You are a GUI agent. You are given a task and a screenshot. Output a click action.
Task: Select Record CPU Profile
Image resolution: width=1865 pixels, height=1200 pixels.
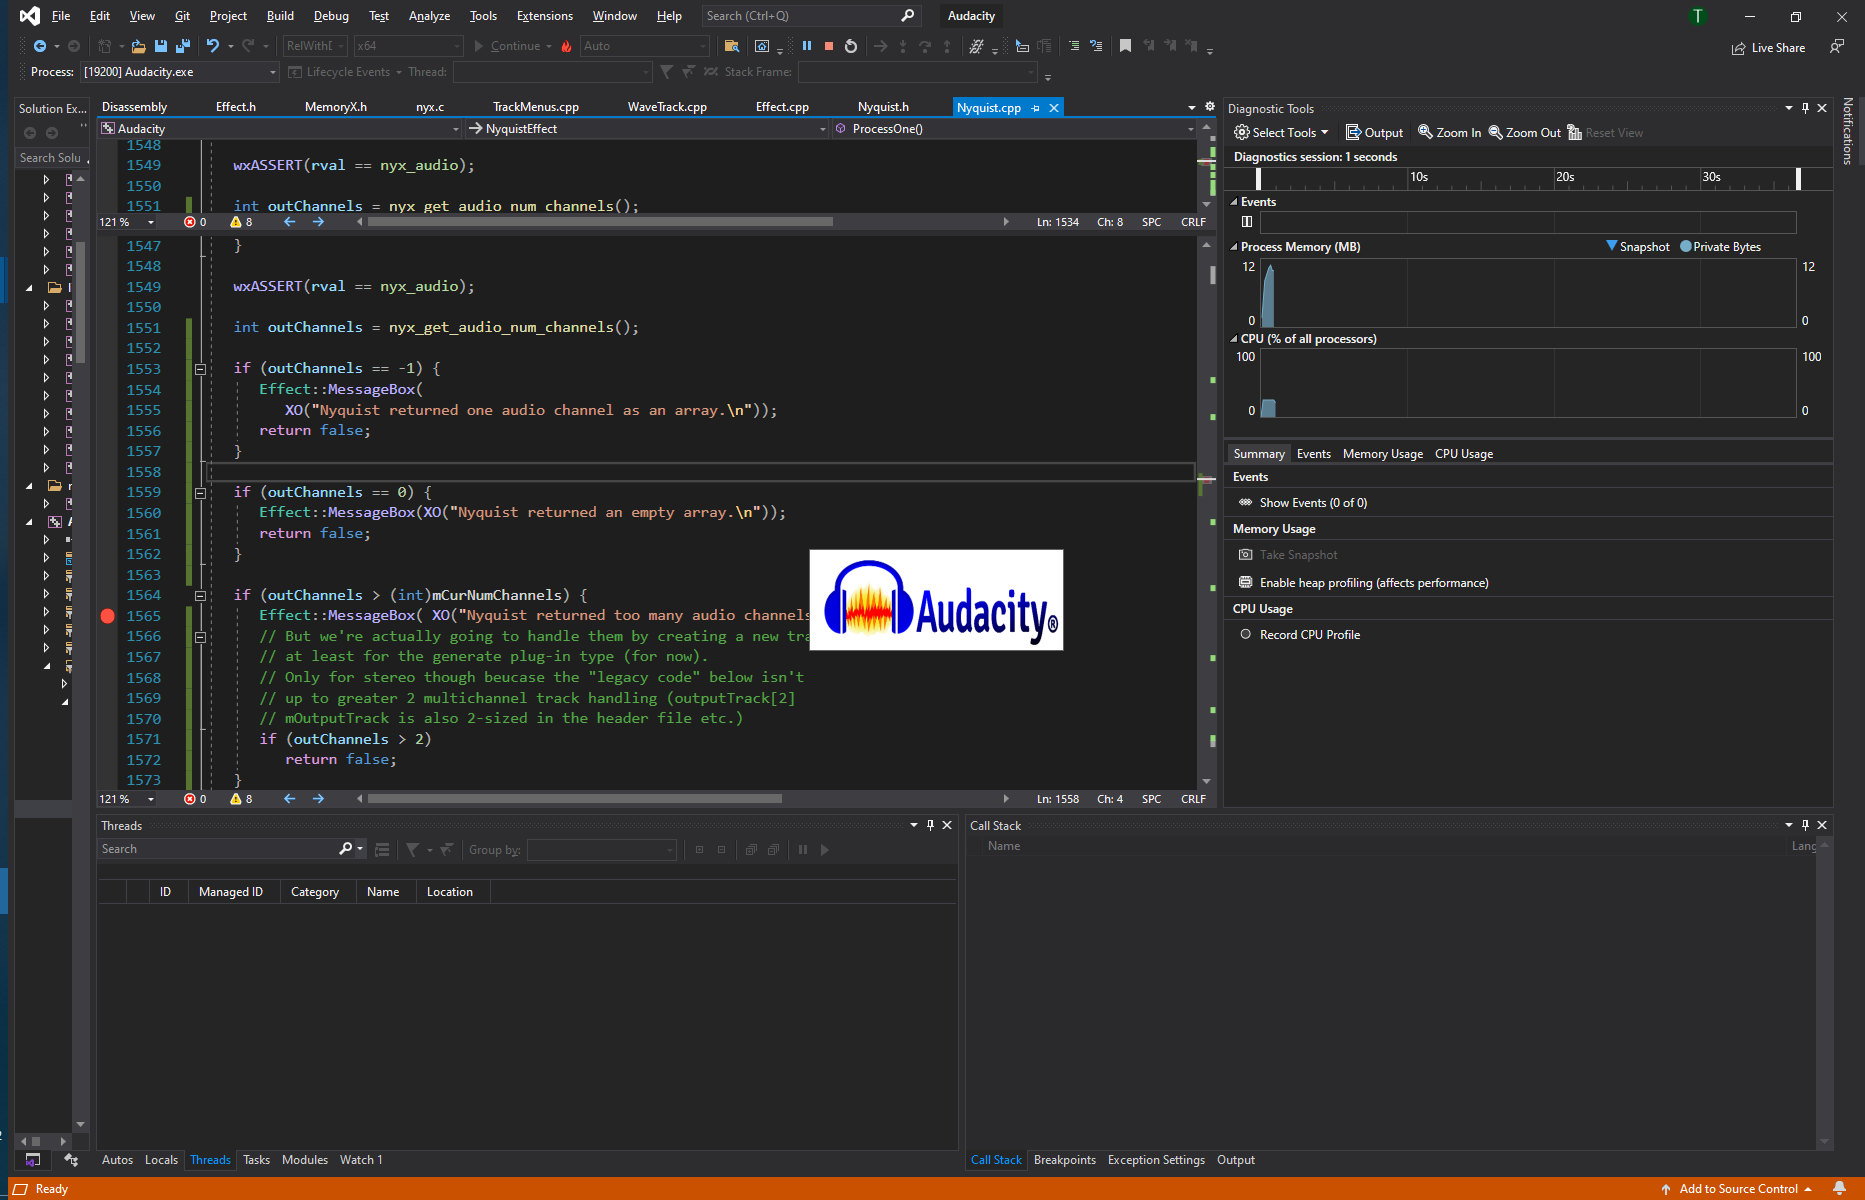pos(1308,634)
